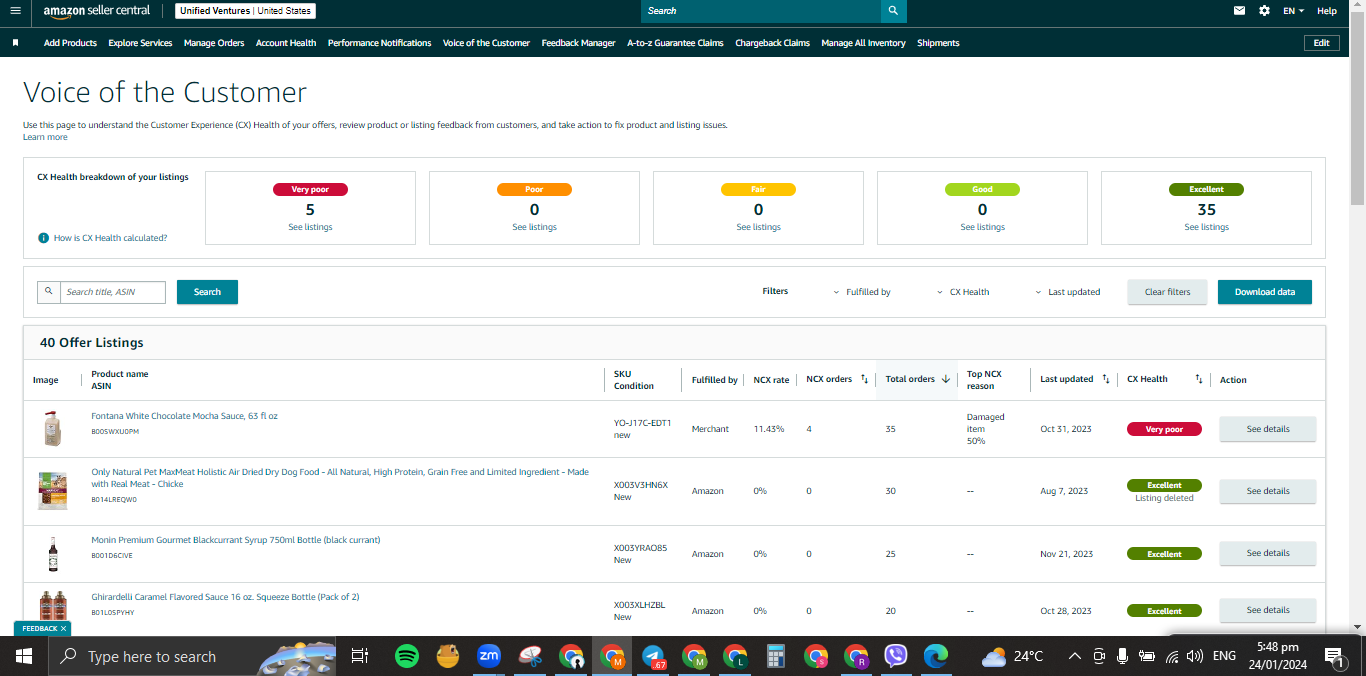Sort by Last updated column arrows

point(1106,379)
